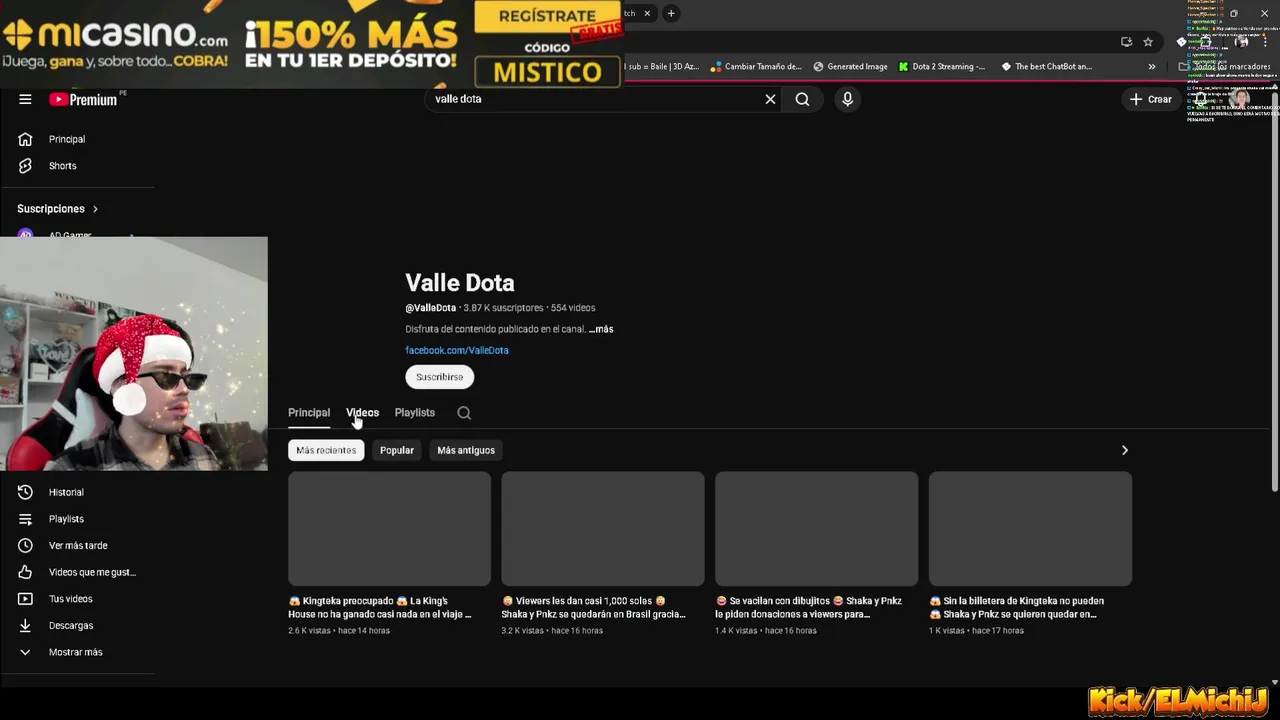This screenshot has width=1280, height=720.
Task: Click the Valle Dota channel name heading
Action: coord(460,283)
